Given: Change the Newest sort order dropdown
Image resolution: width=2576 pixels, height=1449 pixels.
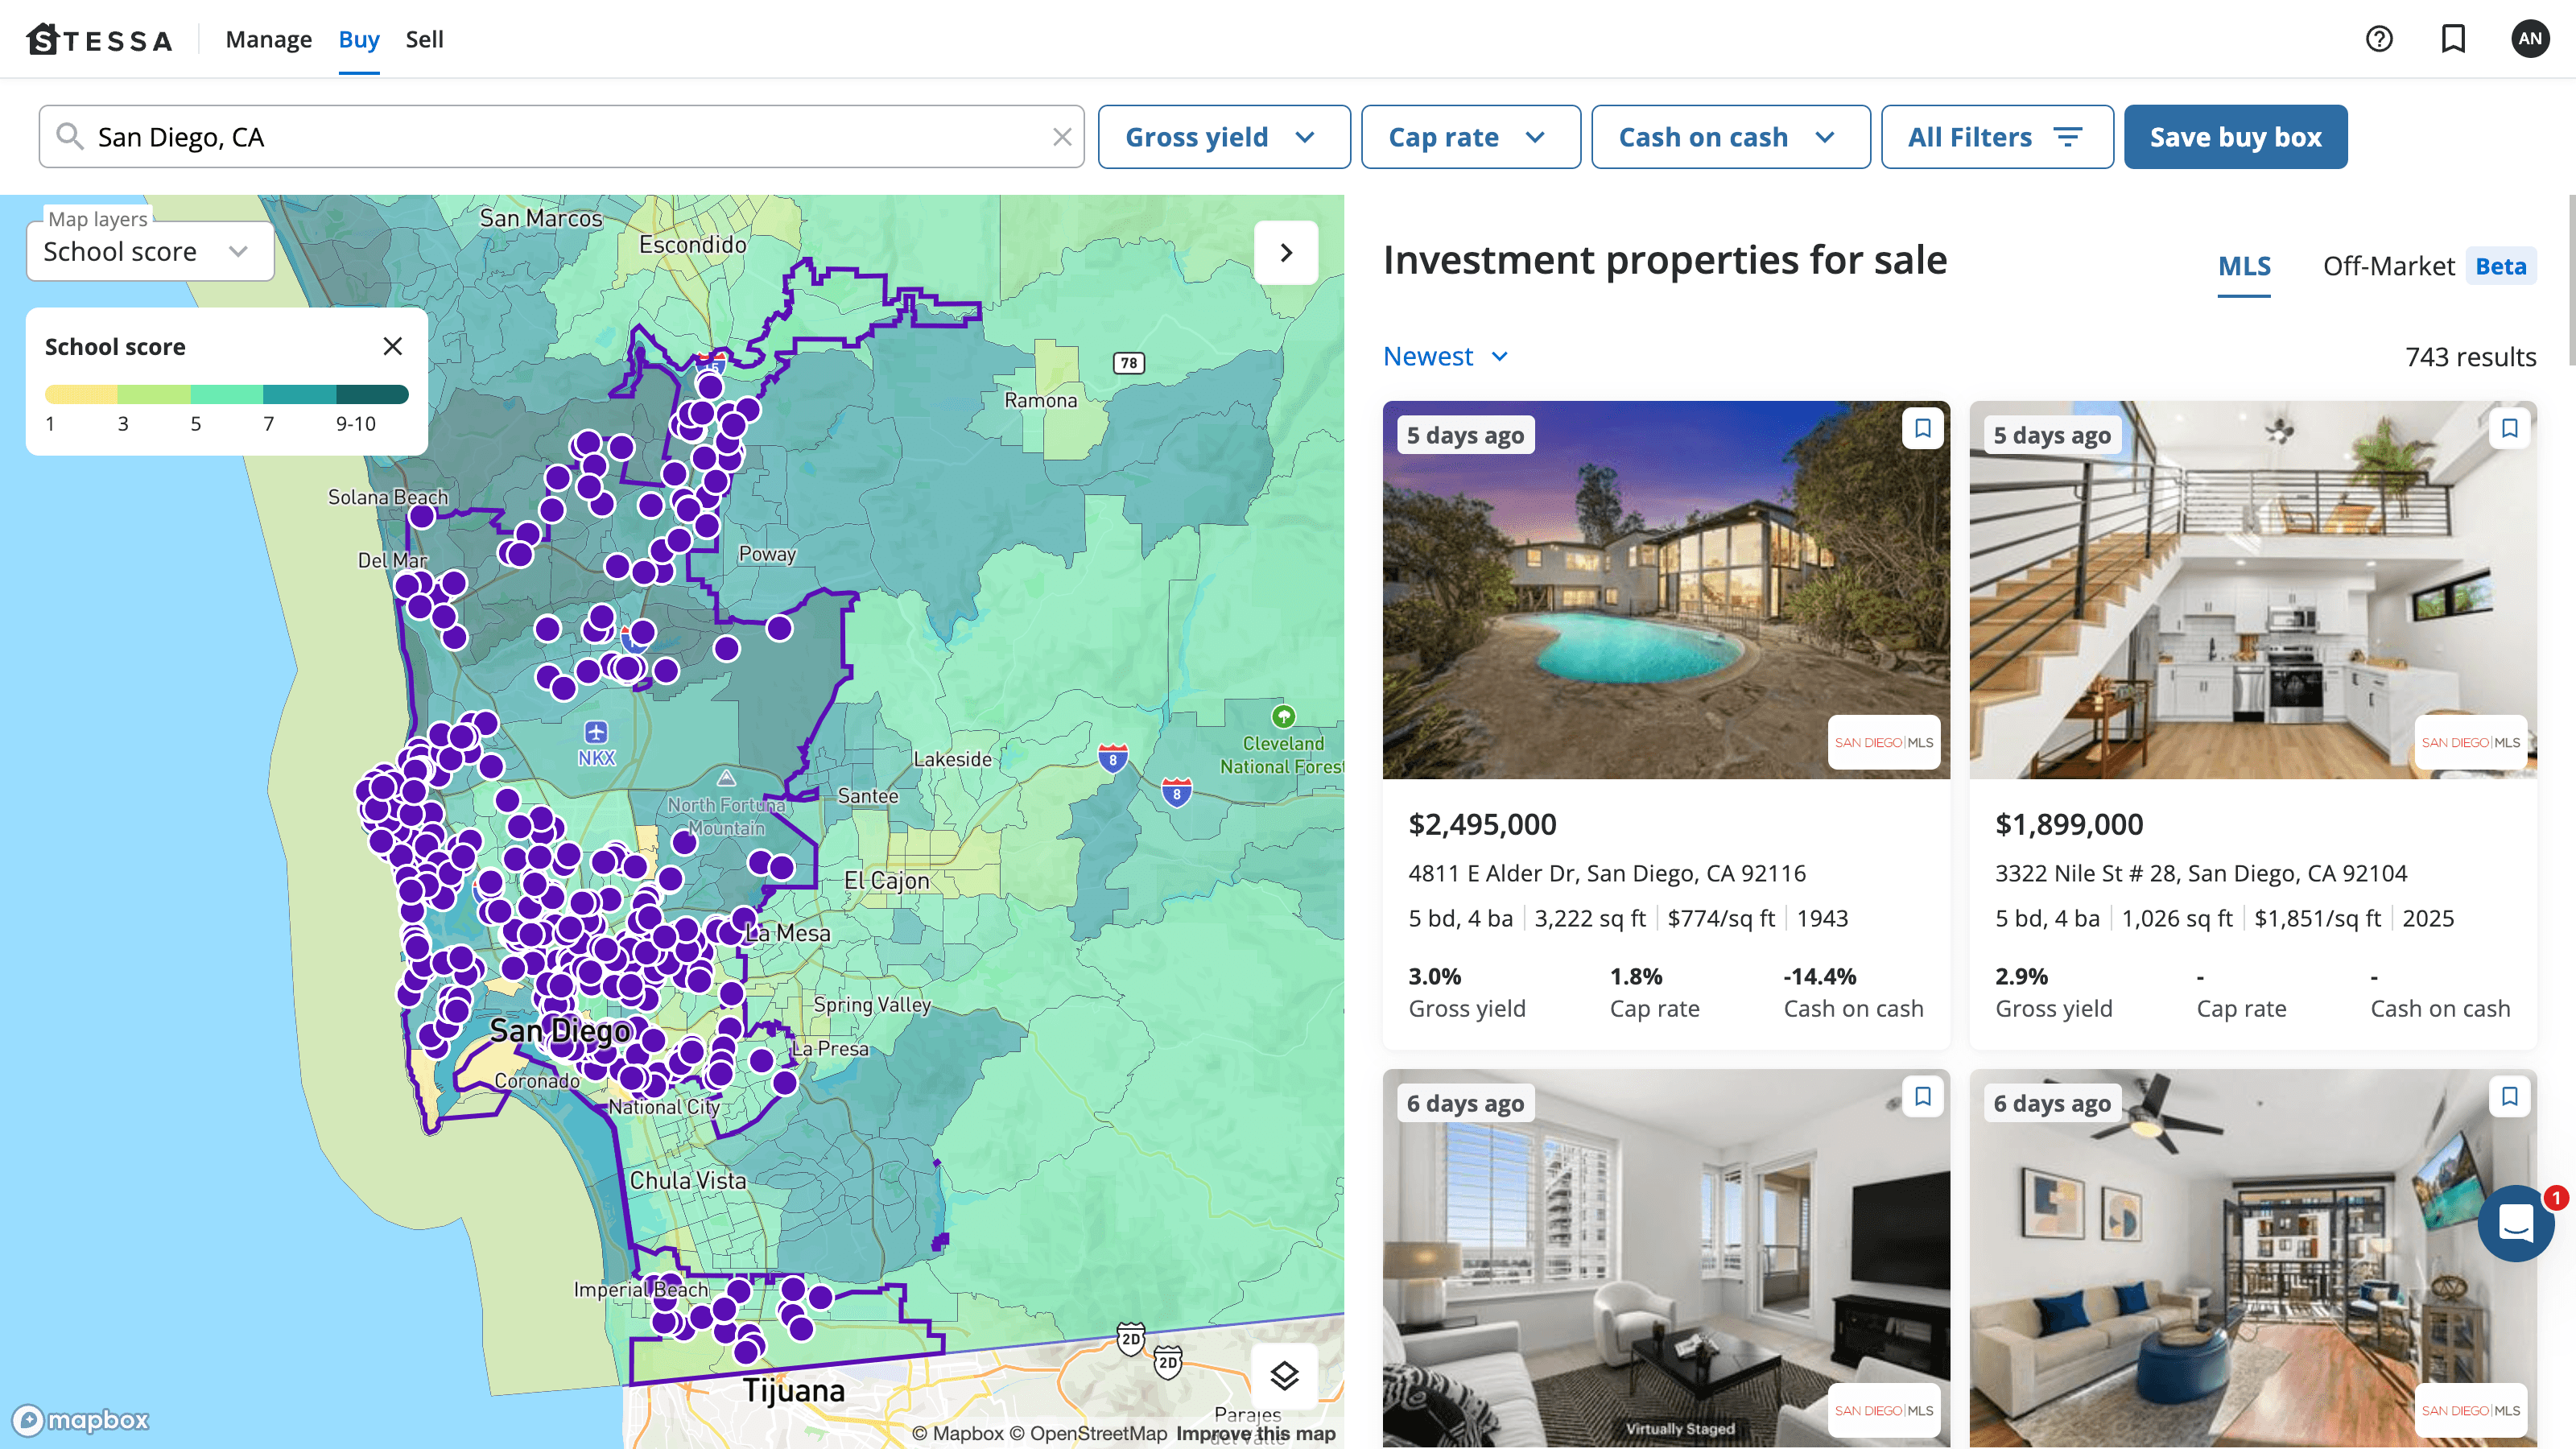Looking at the screenshot, I should 1445,357.
